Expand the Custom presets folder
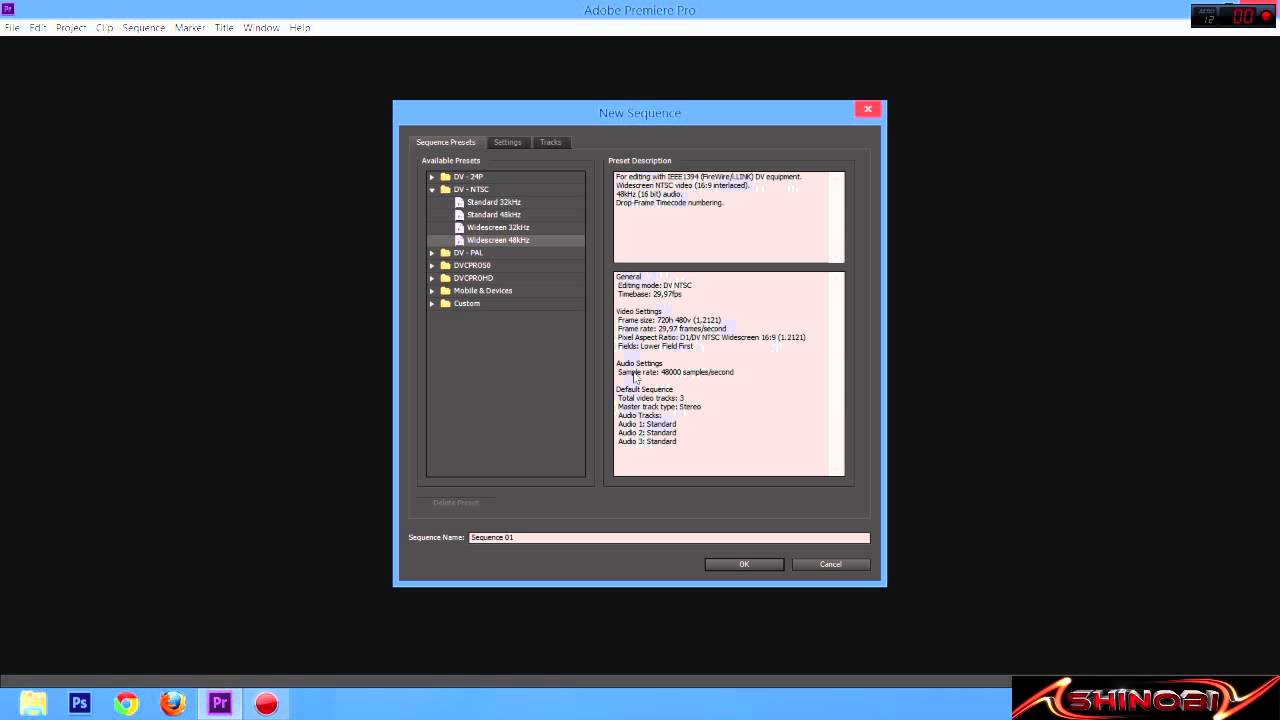 (x=432, y=304)
